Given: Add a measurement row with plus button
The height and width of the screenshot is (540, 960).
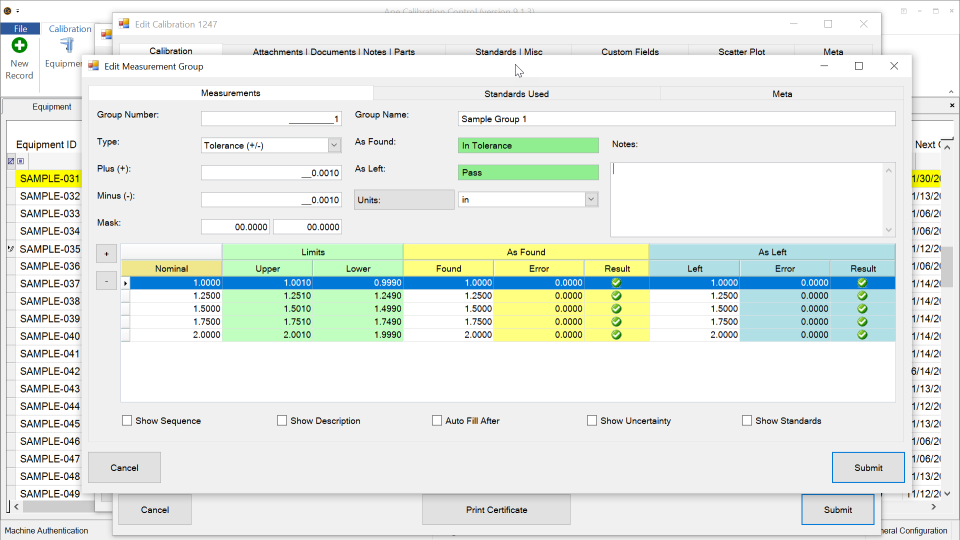Looking at the screenshot, I should pyautogui.click(x=107, y=253).
